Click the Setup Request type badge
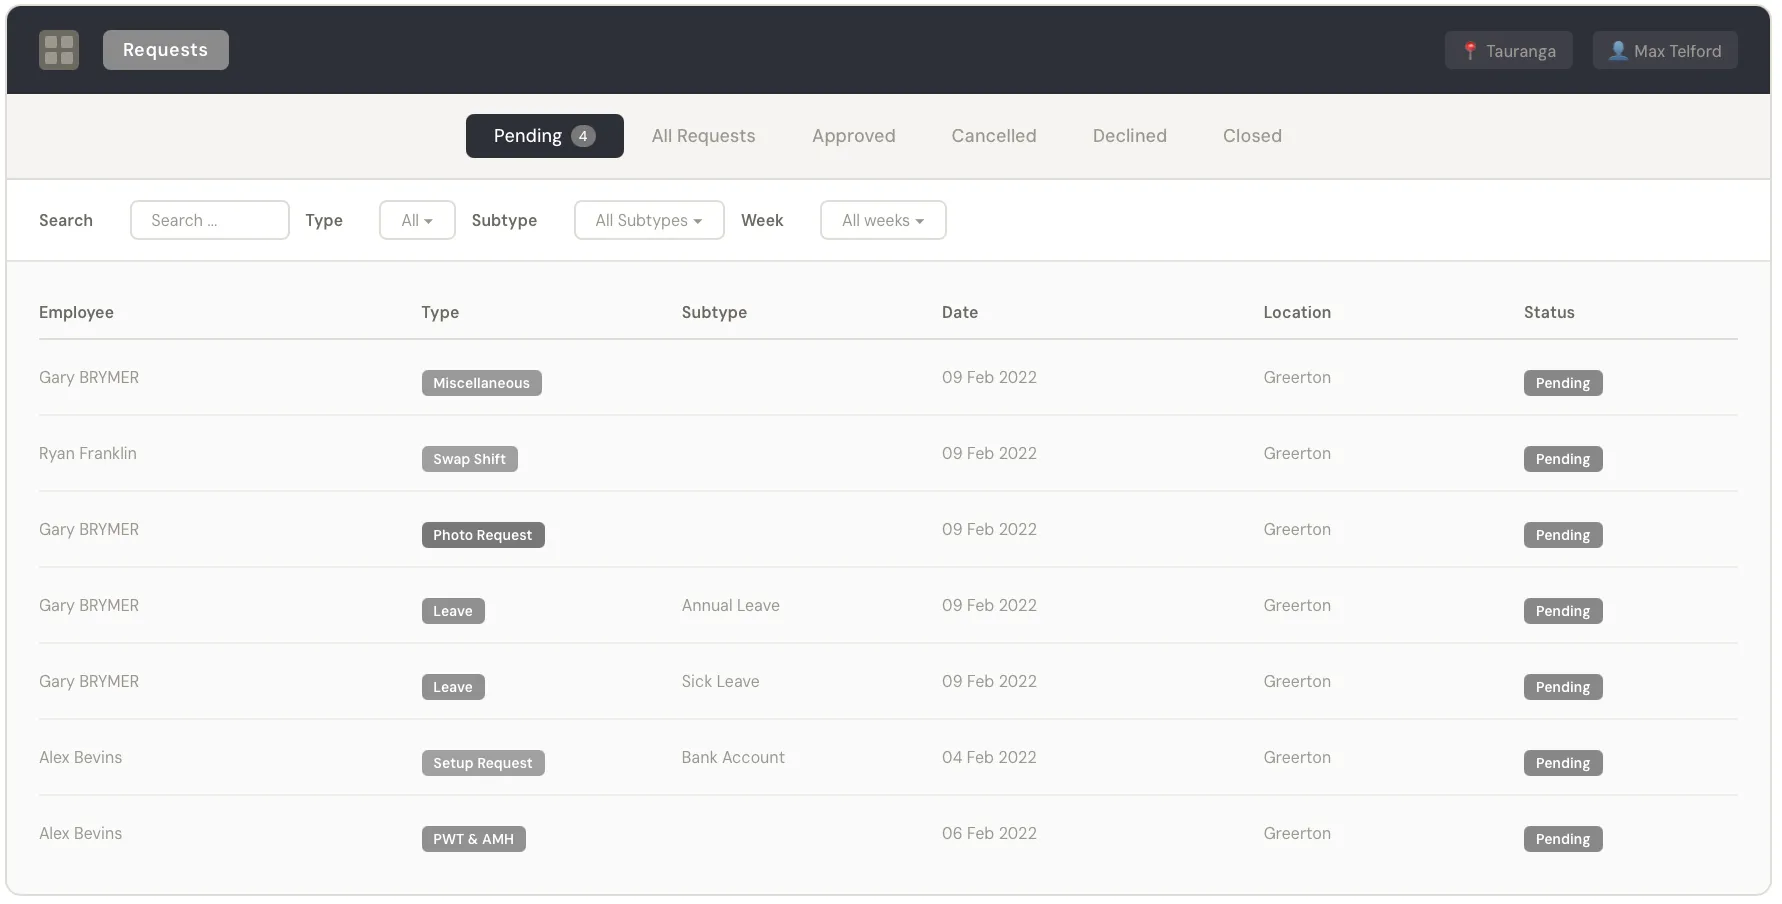1782x904 pixels. tap(483, 763)
